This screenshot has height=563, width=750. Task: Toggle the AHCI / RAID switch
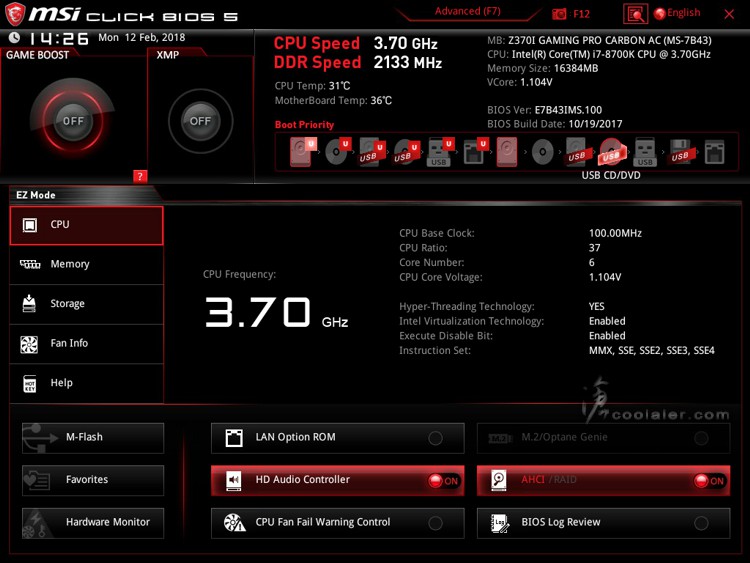604,480
